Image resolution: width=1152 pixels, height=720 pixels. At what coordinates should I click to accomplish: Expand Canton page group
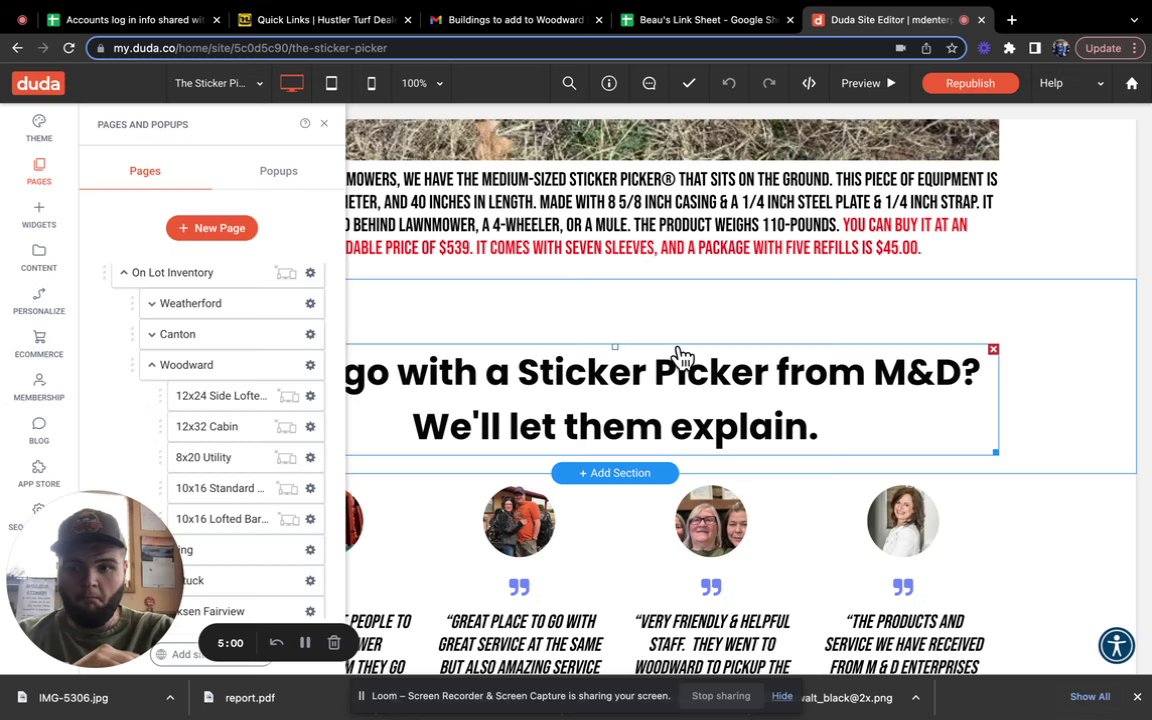click(151, 334)
